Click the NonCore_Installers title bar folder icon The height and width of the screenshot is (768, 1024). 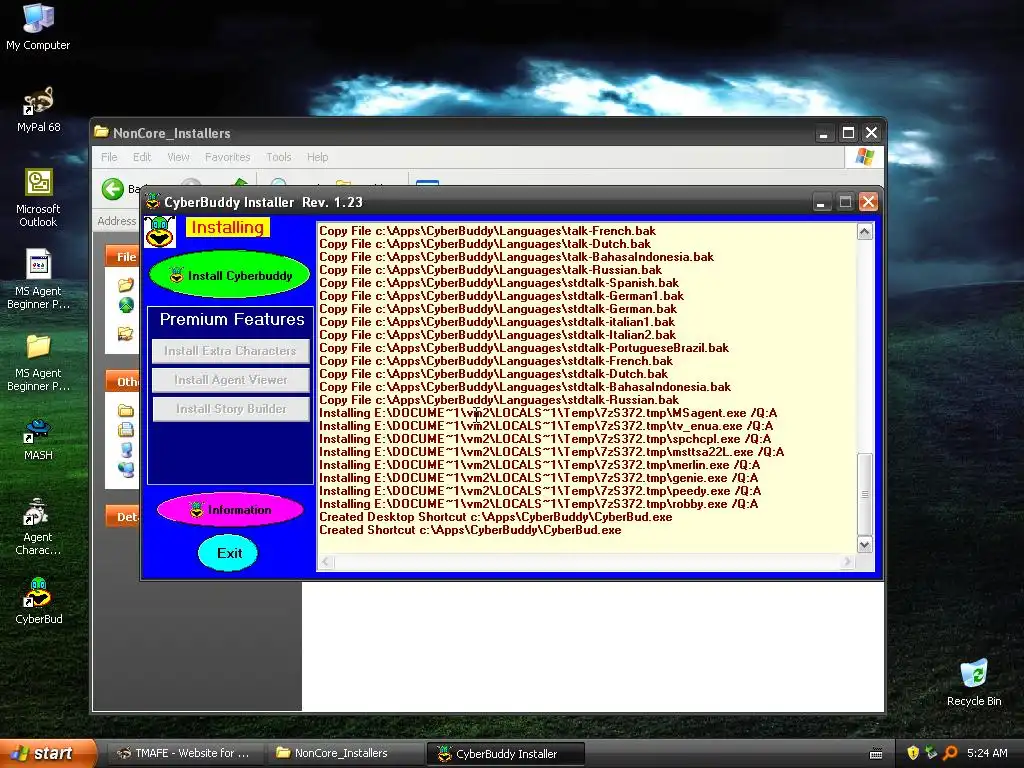101,133
